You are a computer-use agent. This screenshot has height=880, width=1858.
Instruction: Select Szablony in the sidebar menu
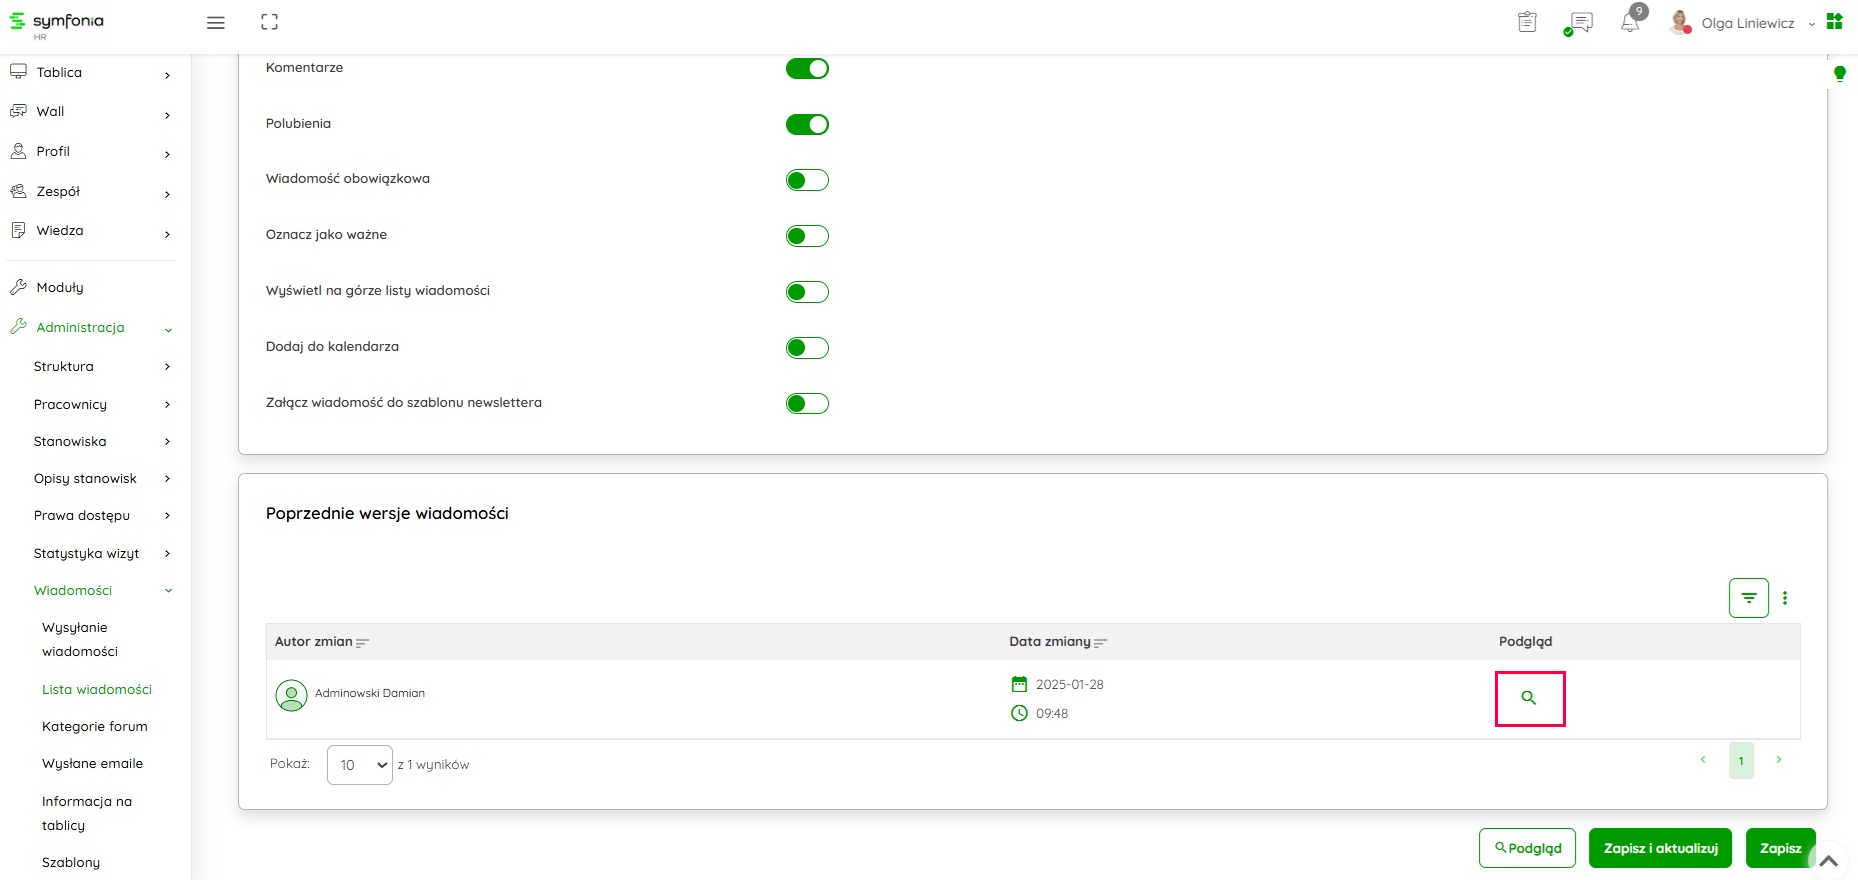[71, 862]
